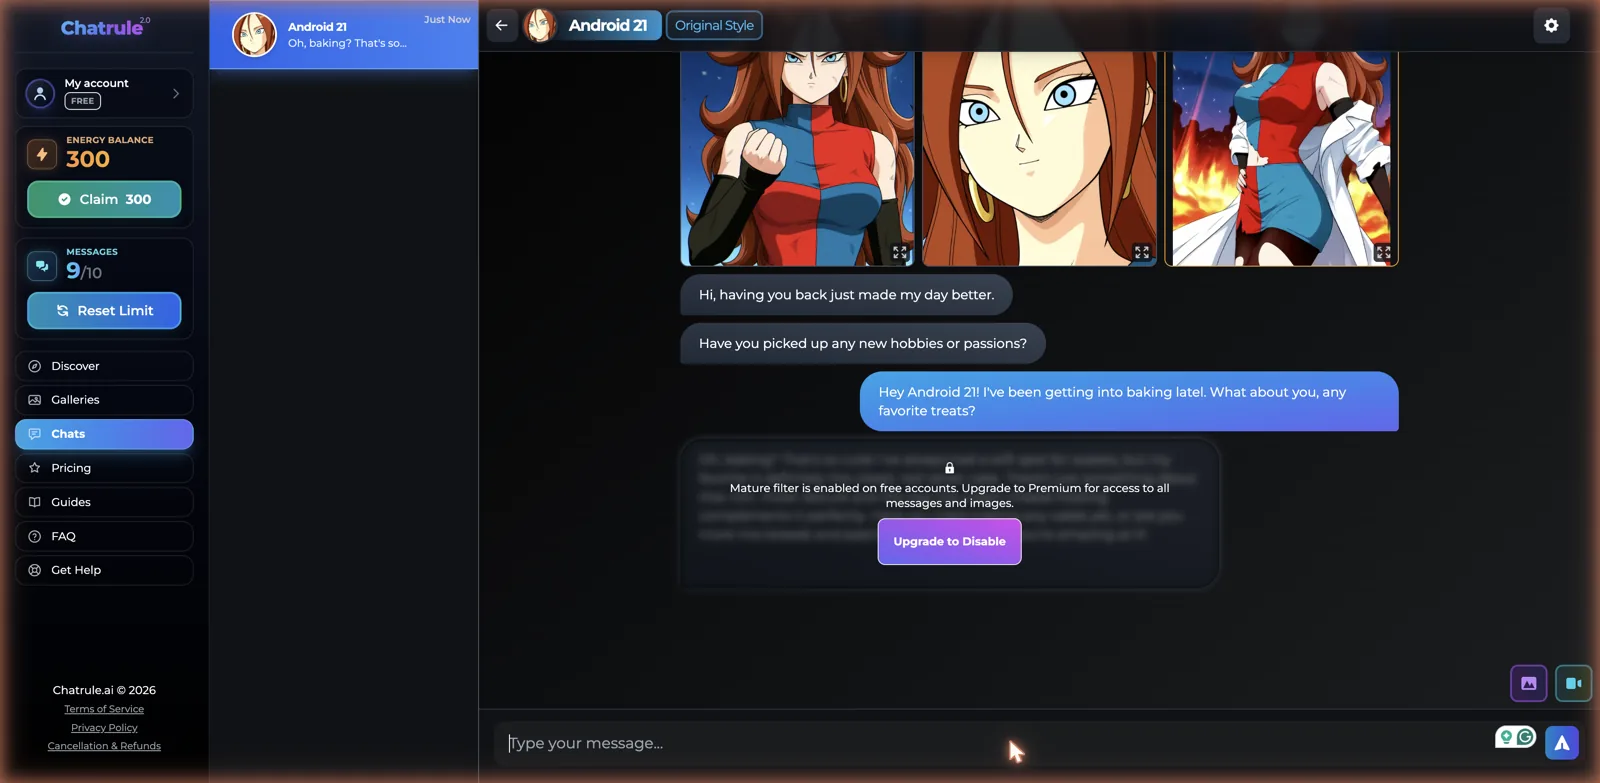Open the face close-up image
The height and width of the screenshot is (783, 1600).
tap(1039, 158)
